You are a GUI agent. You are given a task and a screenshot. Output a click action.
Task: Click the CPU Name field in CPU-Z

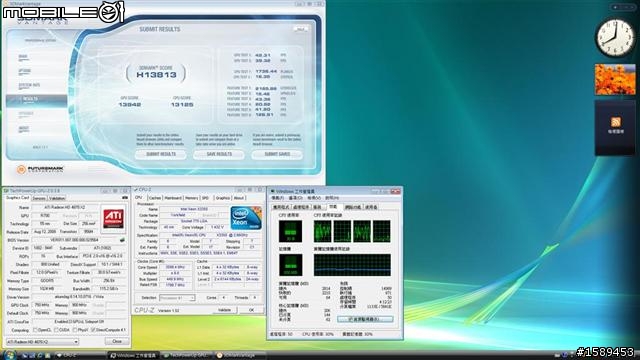[x=195, y=209]
